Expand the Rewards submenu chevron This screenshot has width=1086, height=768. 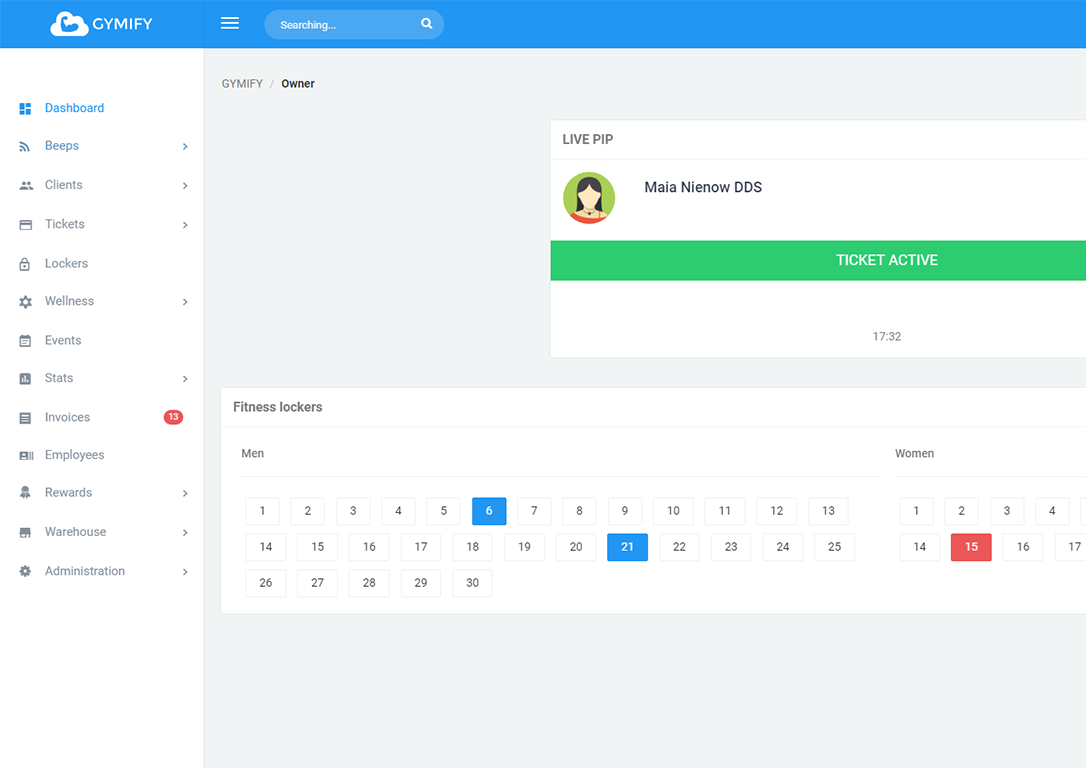pos(185,493)
